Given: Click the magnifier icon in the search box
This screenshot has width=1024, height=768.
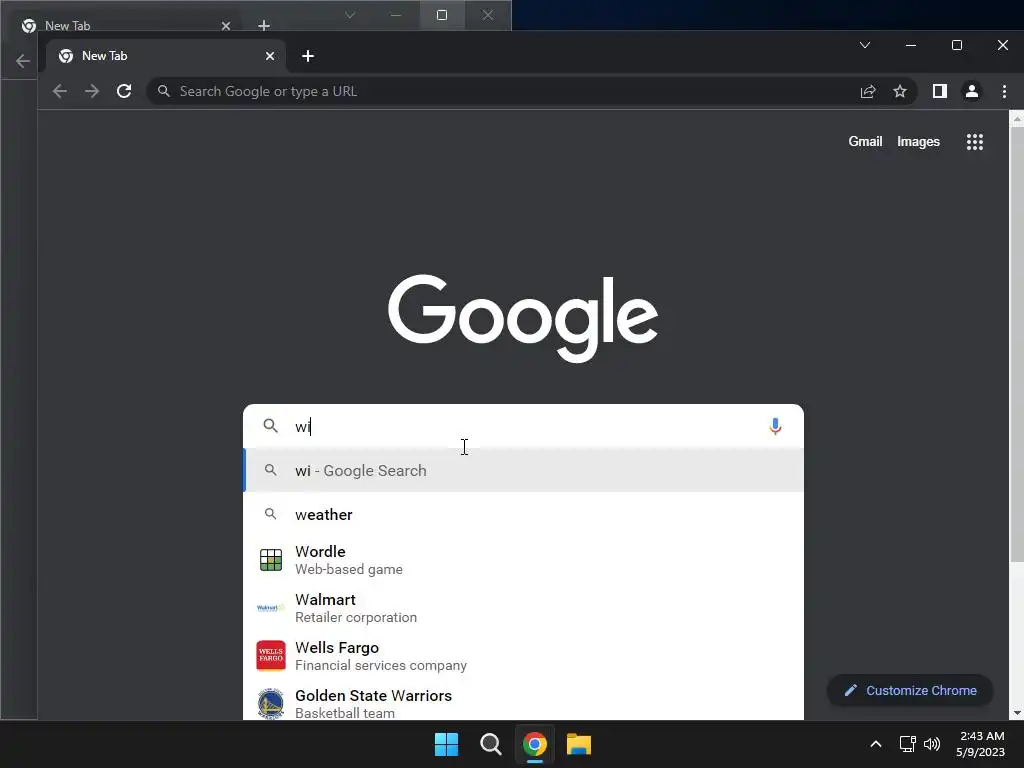Looking at the screenshot, I should pyautogui.click(x=270, y=426).
